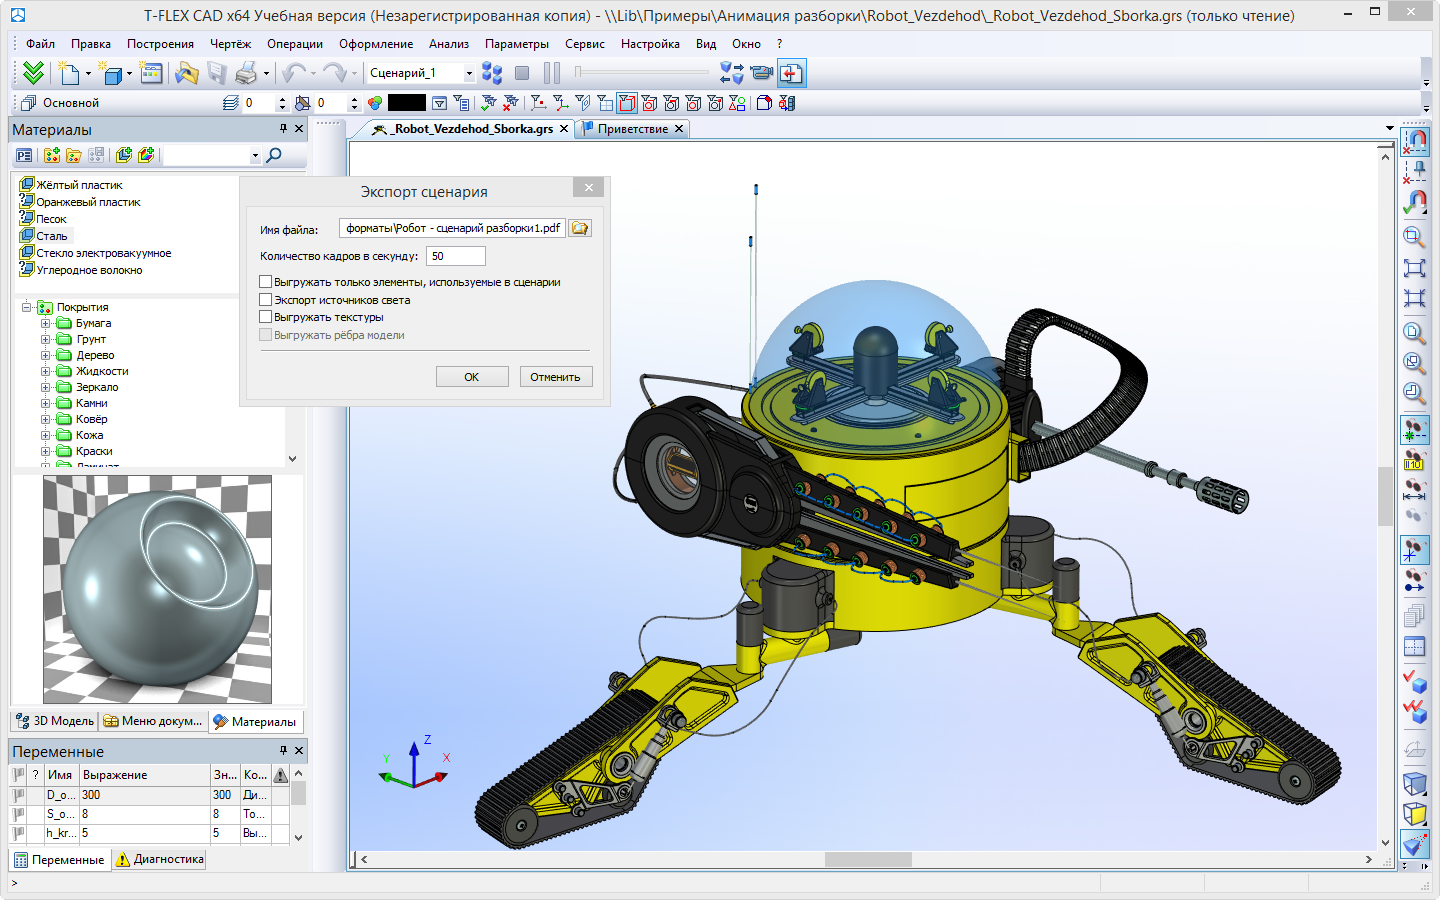Click the Отменить button
This screenshot has width=1440, height=900.
(x=555, y=377)
